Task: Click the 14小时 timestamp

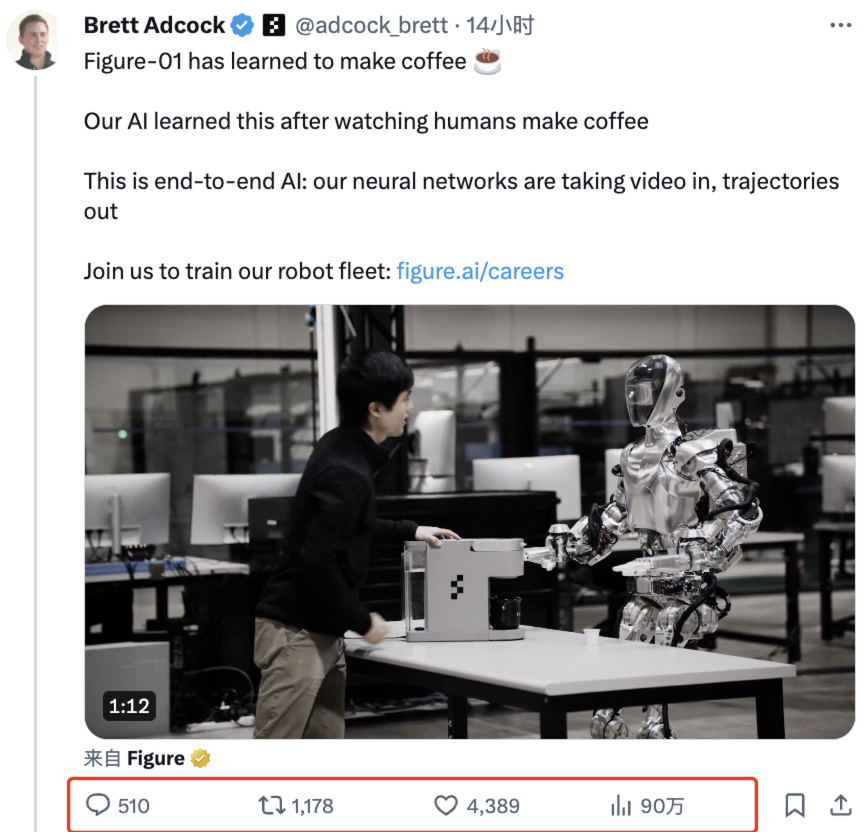Action: tap(500, 25)
